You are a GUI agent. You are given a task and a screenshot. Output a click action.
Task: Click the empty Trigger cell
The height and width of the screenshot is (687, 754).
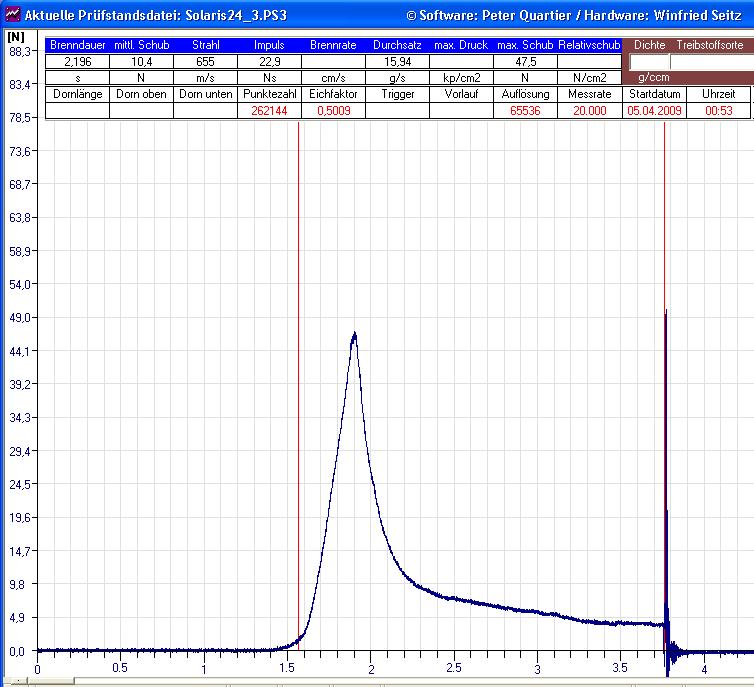coord(397,111)
